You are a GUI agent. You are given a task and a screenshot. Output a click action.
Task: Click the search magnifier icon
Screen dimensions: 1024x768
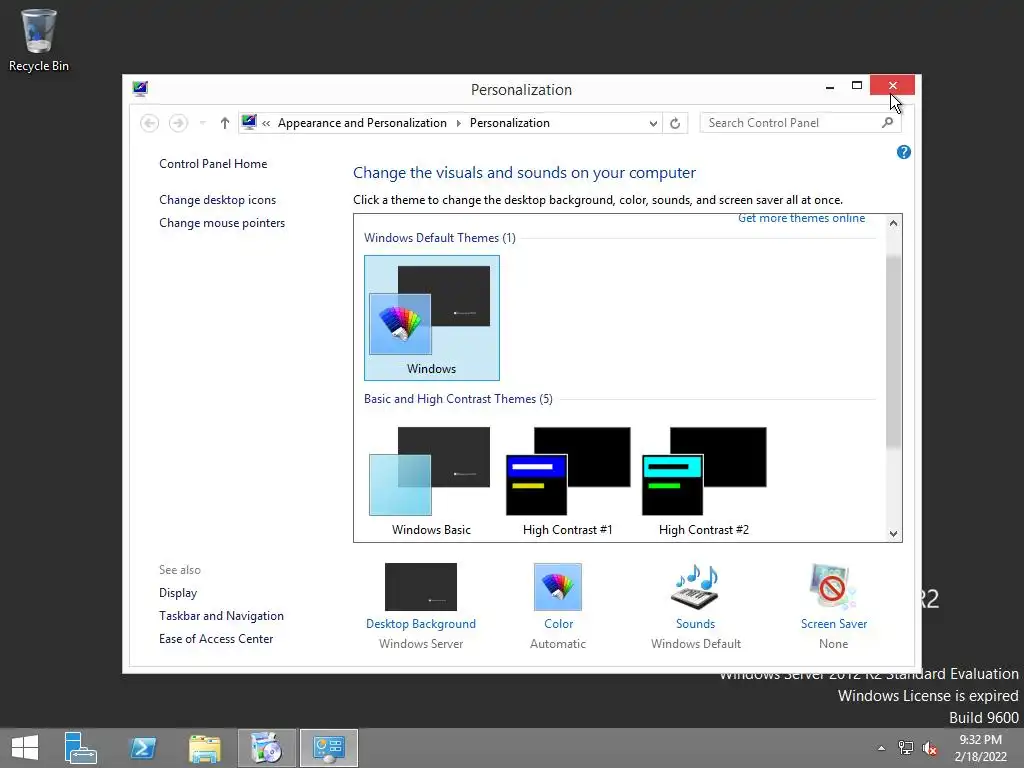(887, 122)
